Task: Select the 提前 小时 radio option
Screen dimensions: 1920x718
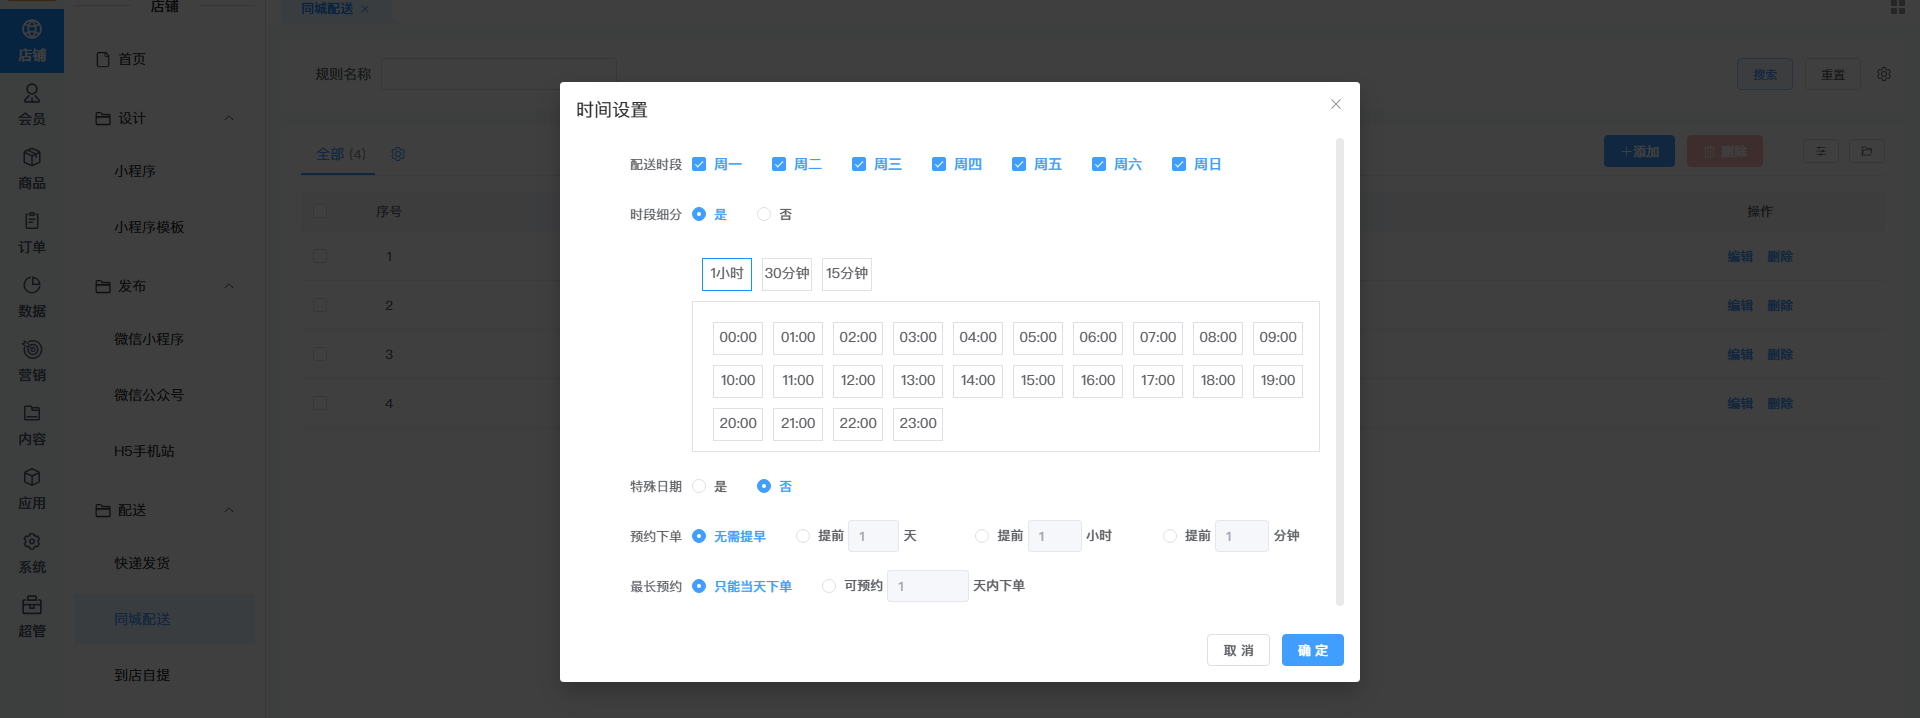Action: point(982,536)
